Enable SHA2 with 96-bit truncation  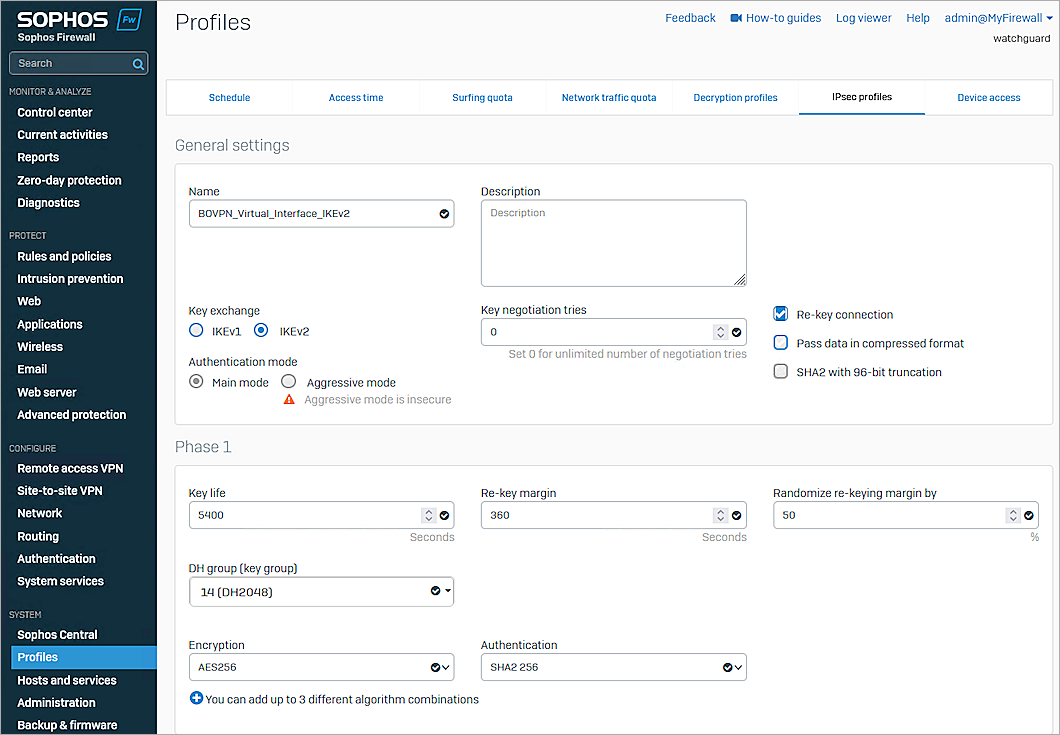pos(779,371)
